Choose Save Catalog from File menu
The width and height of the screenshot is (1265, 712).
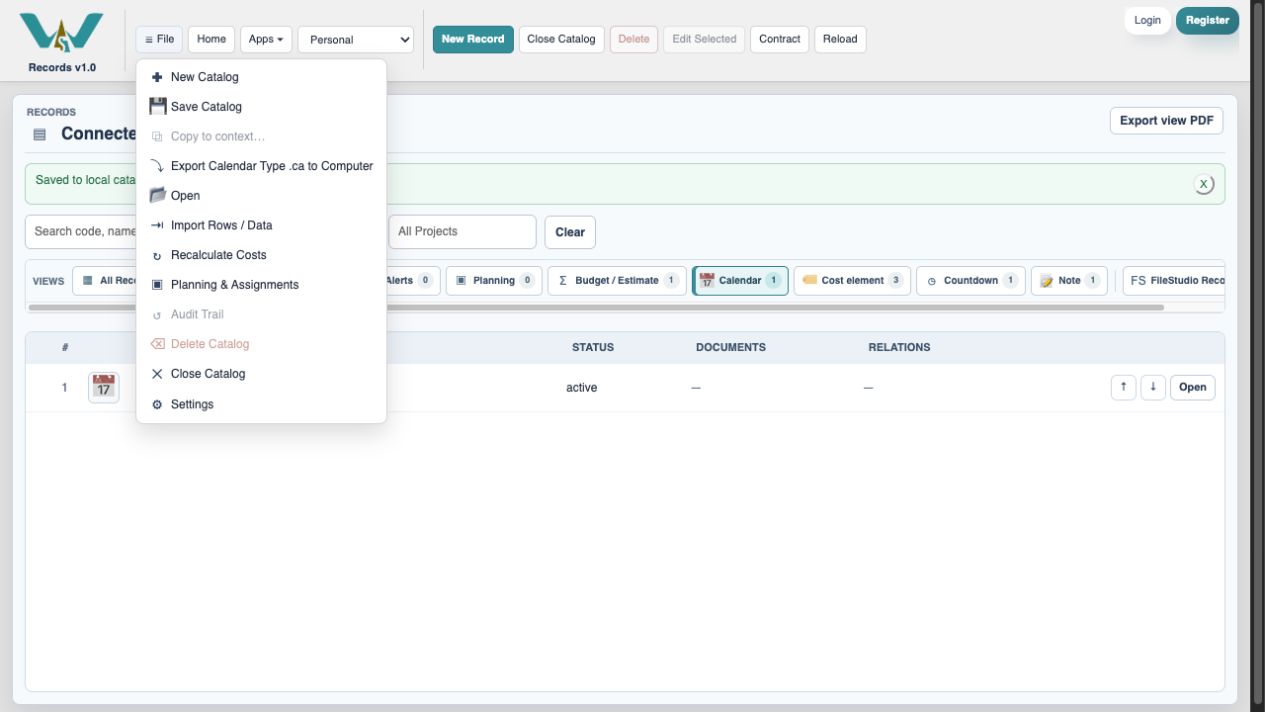[x=261, y=107]
